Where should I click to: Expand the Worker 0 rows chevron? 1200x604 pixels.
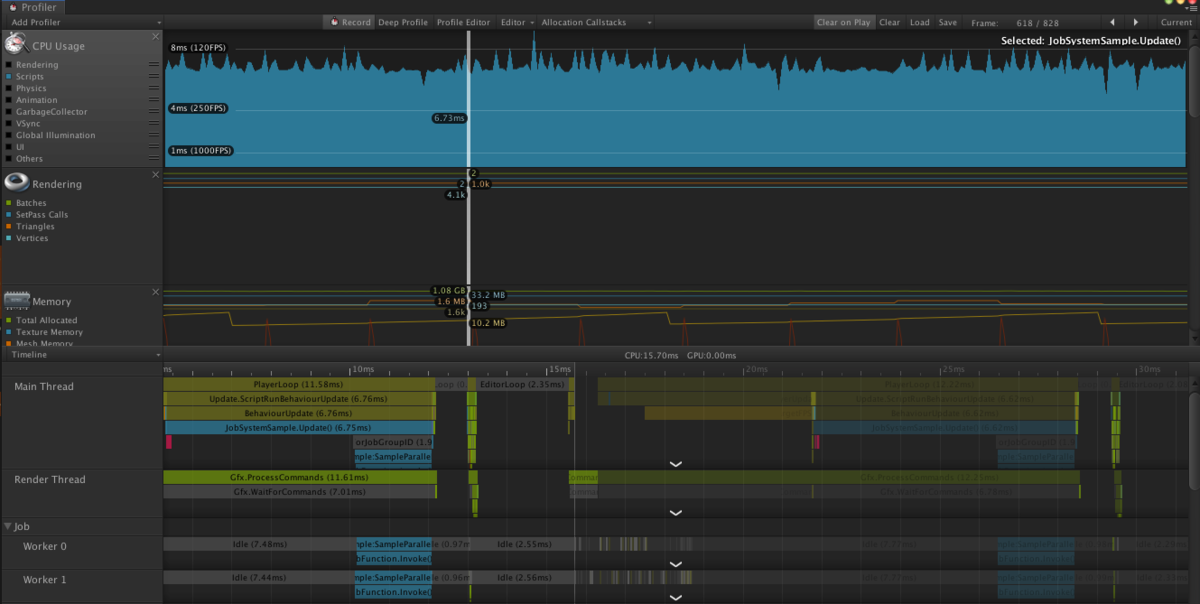click(676, 564)
